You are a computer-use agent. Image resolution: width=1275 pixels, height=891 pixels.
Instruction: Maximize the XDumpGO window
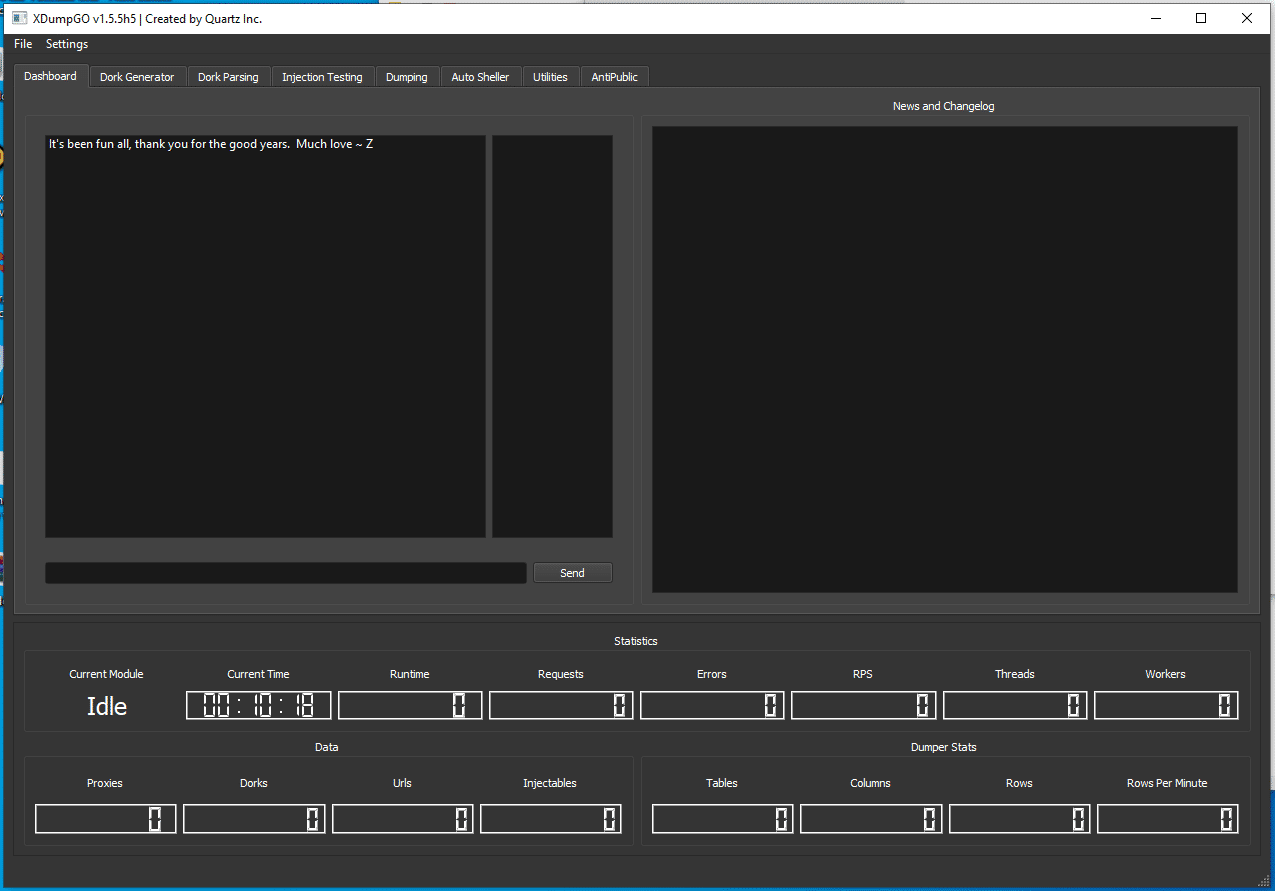tap(1201, 18)
